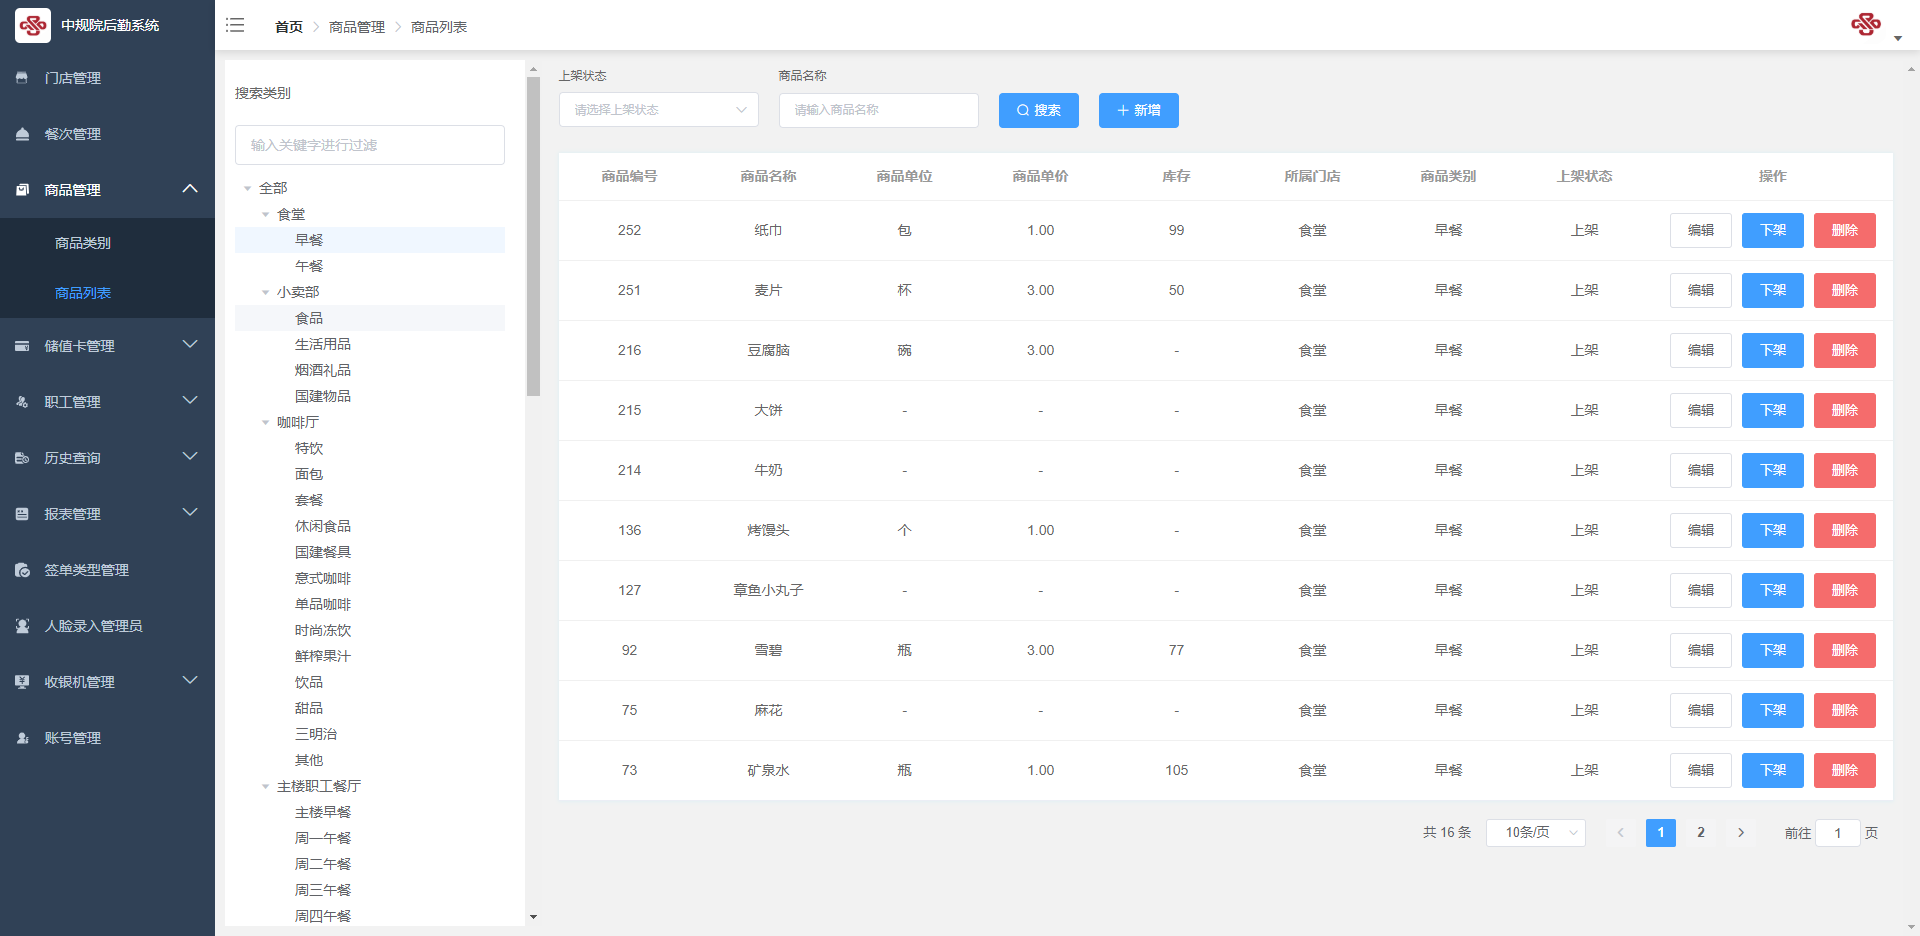Collapse the 咖啡厅 tree node arrow
1920x936 pixels.
pyautogui.click(x=265, y=422)
